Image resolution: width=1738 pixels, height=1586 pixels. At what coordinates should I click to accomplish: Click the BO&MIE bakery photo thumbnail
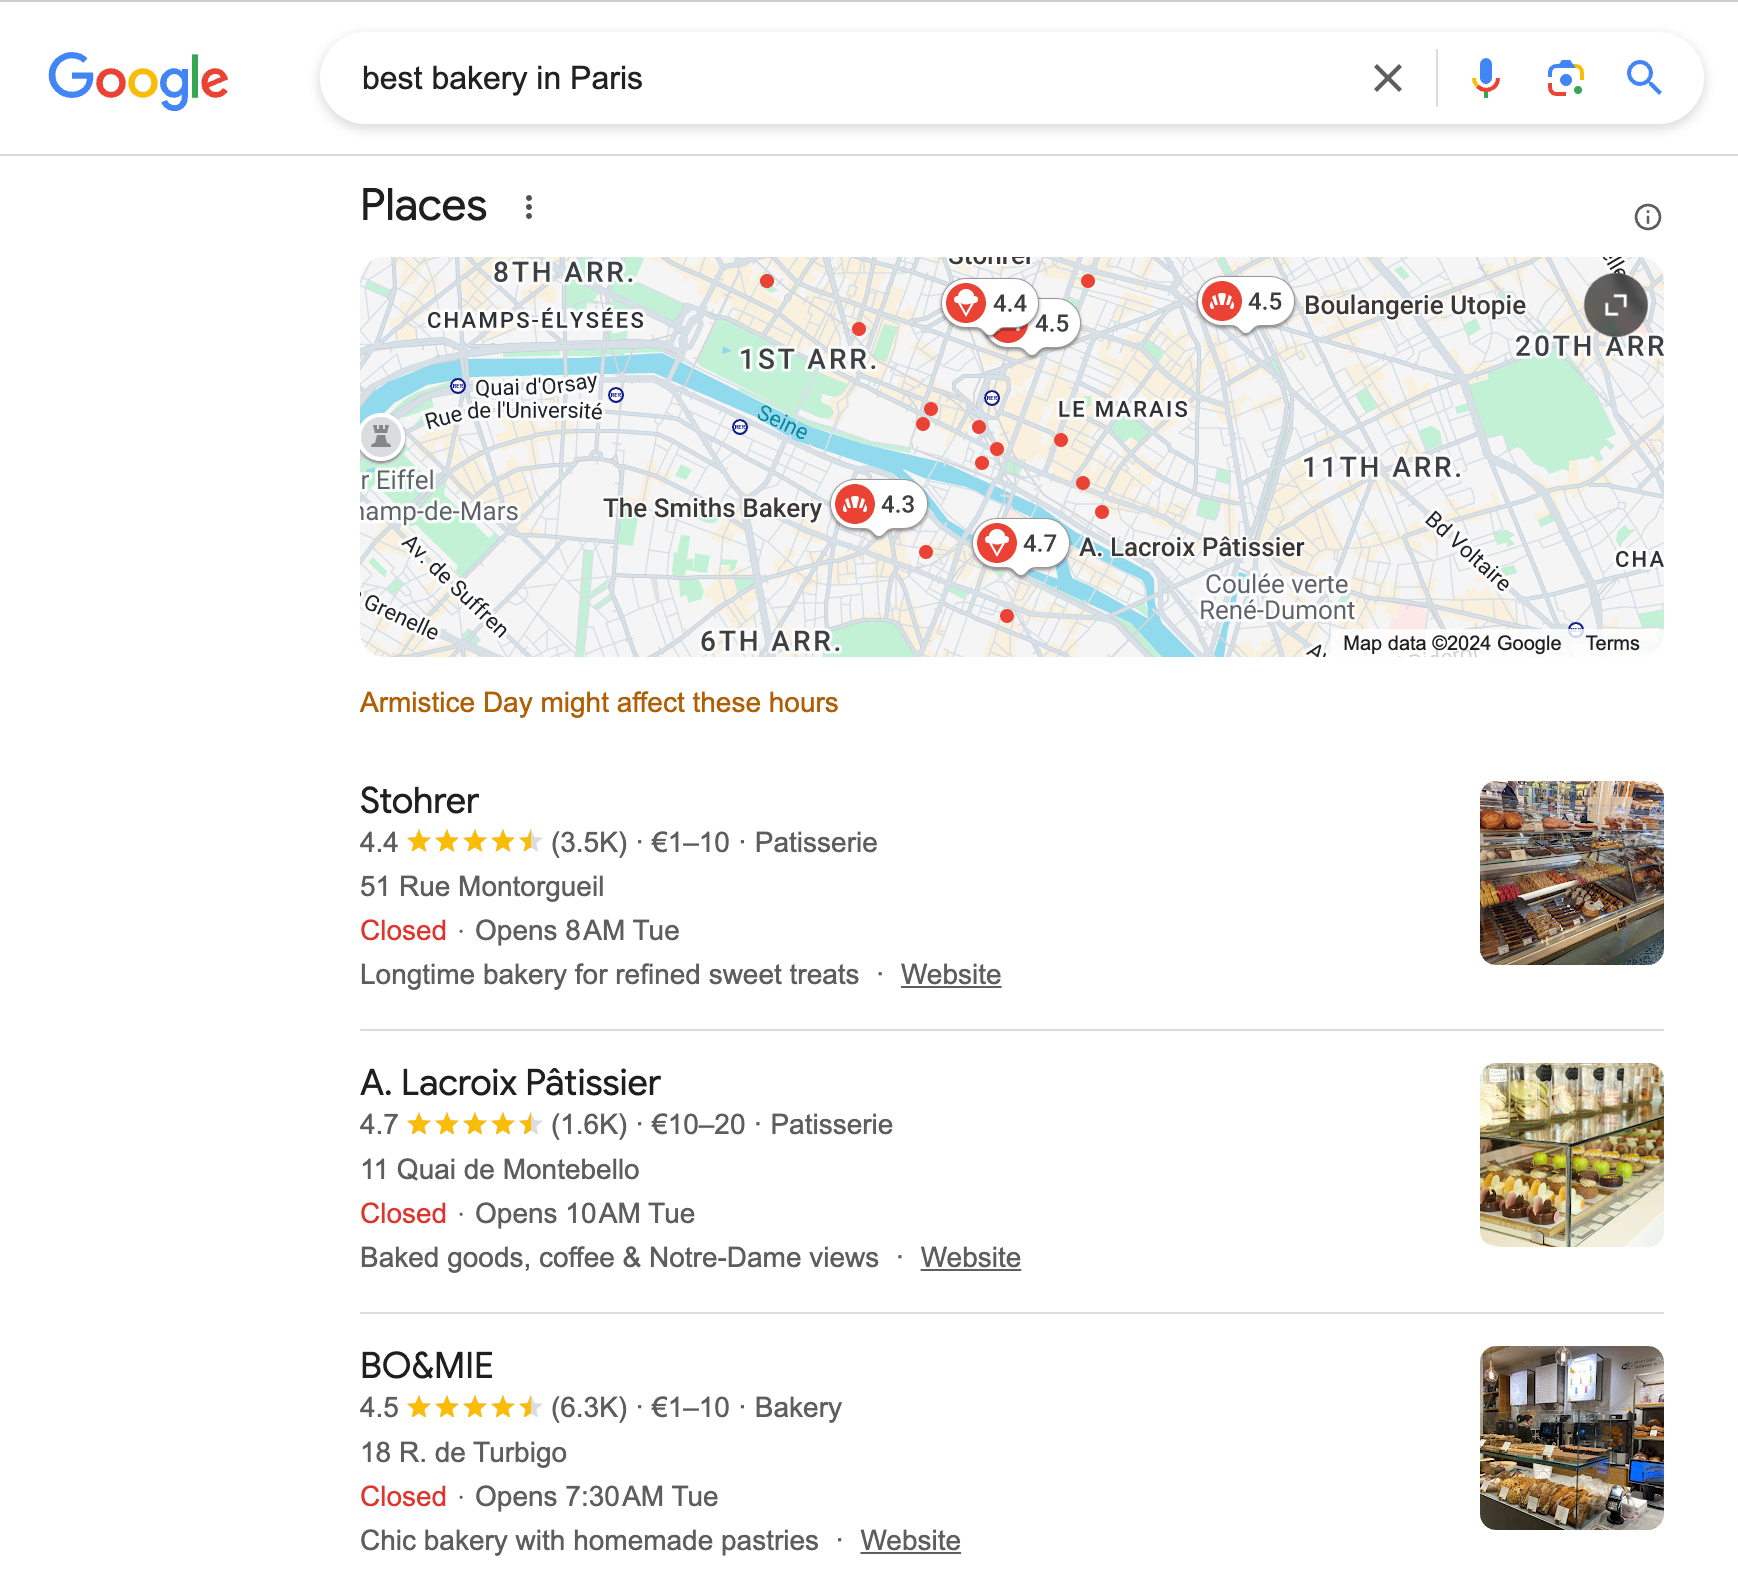click(1571, 1437)
